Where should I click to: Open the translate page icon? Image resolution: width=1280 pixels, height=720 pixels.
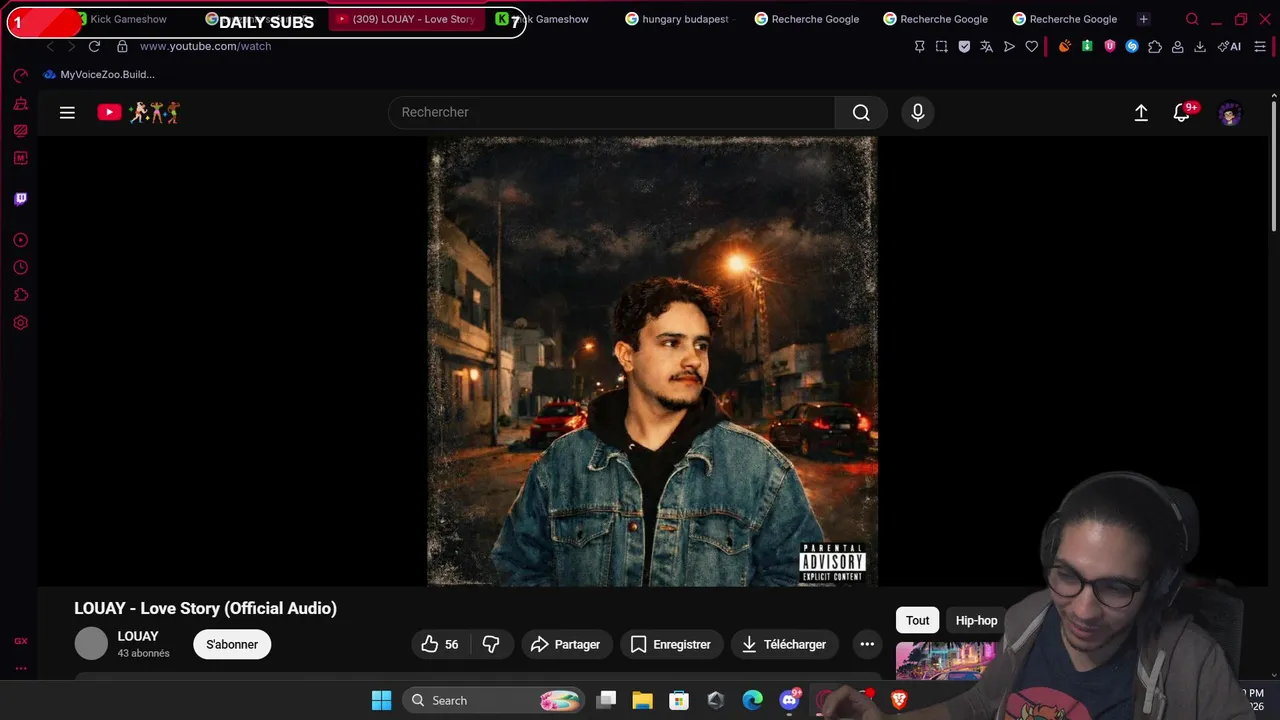(987, 46)
